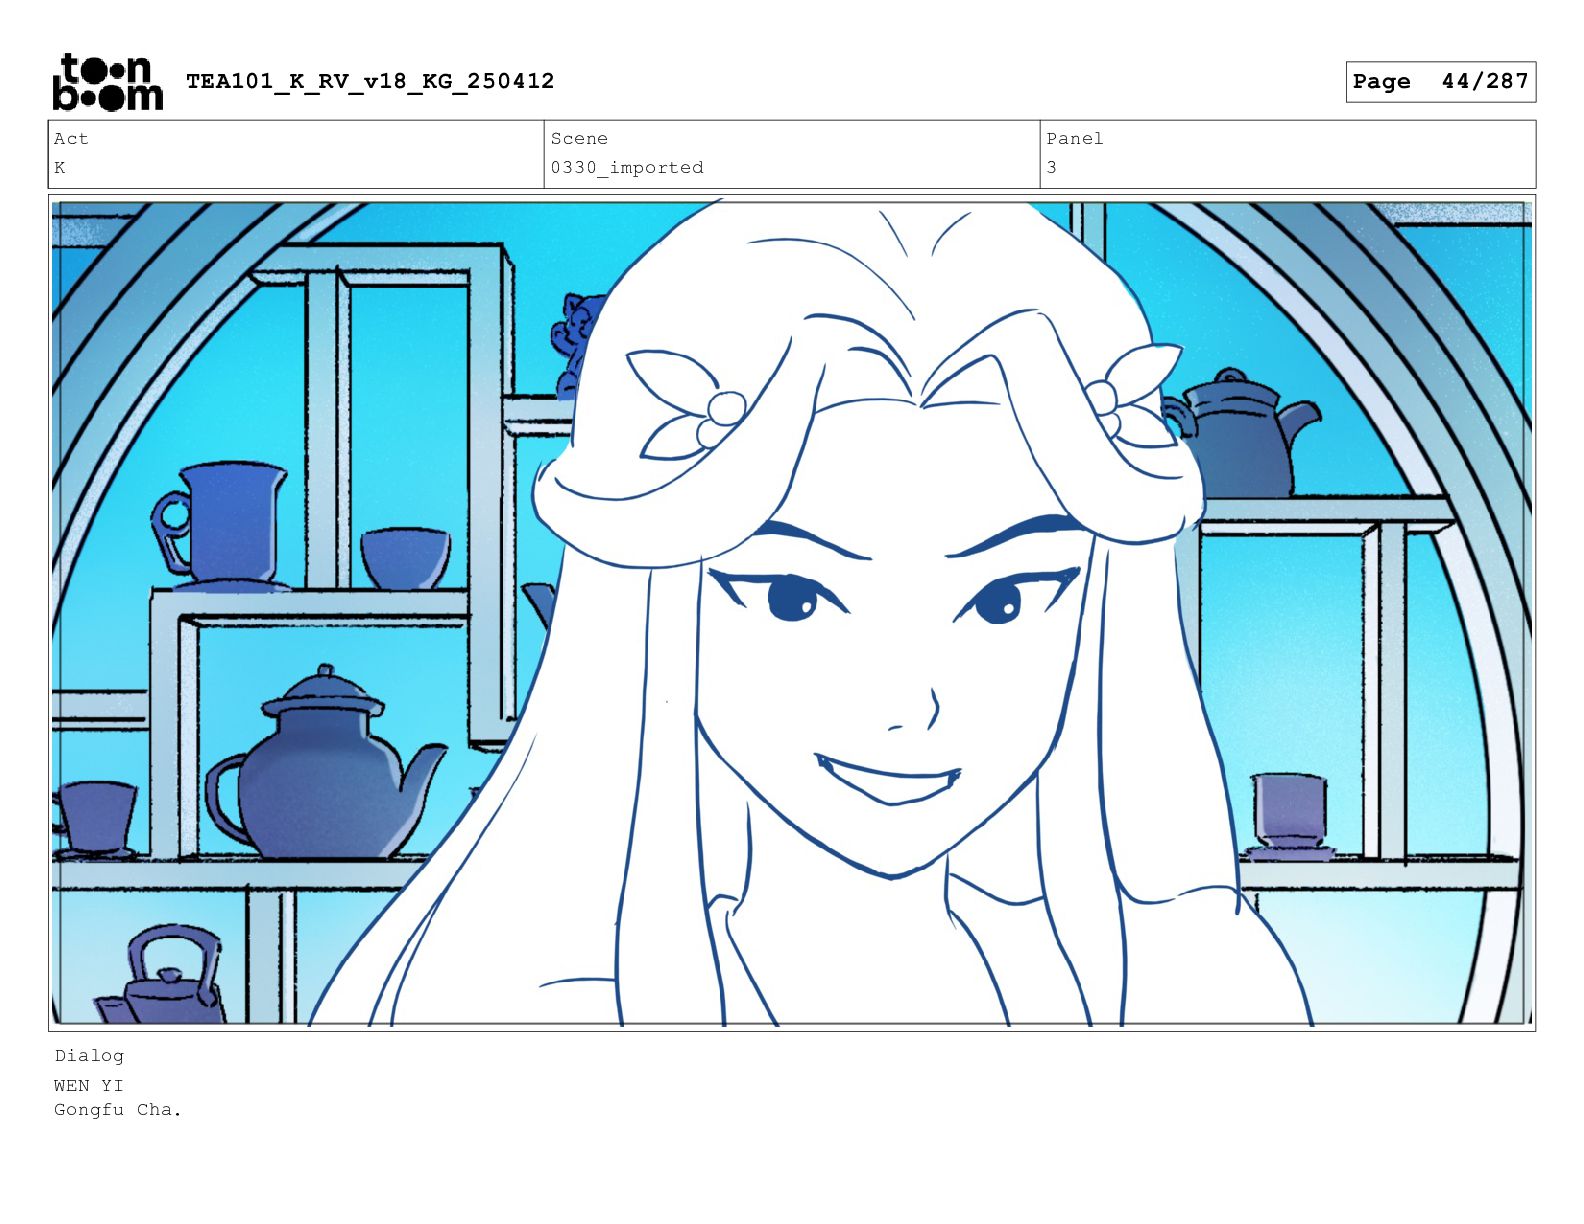
Task: Select scene name 0330_imported
Action: 627,168
